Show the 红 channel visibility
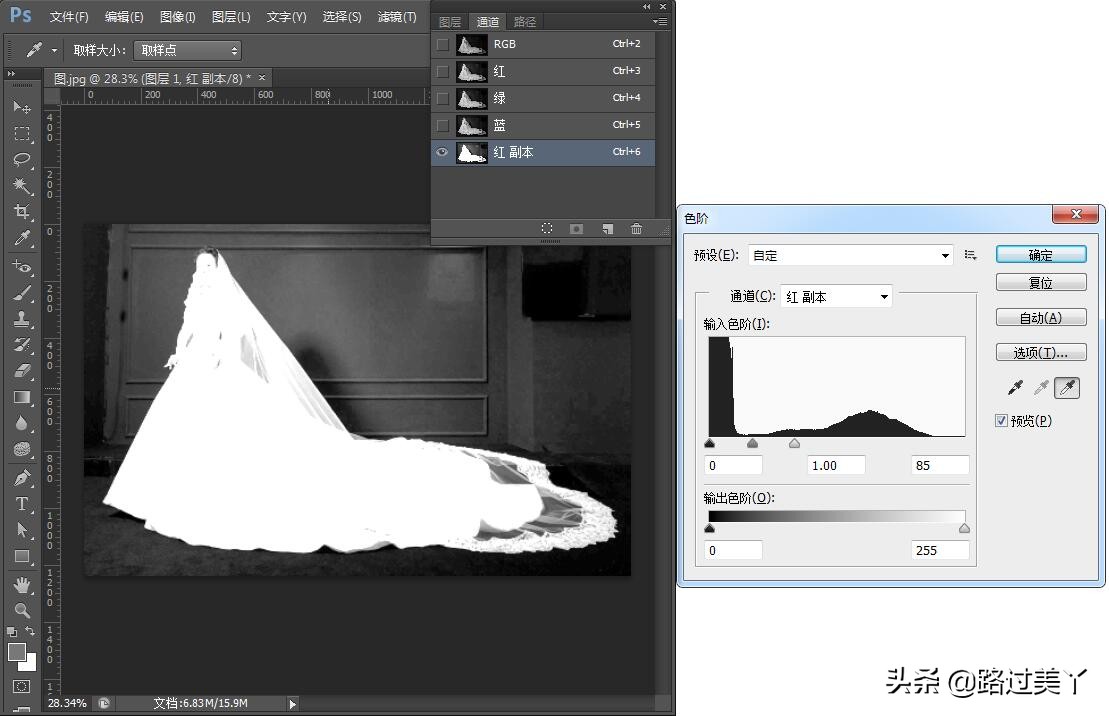This screenshot has height=716, width=1109. [x=443, y=71]
